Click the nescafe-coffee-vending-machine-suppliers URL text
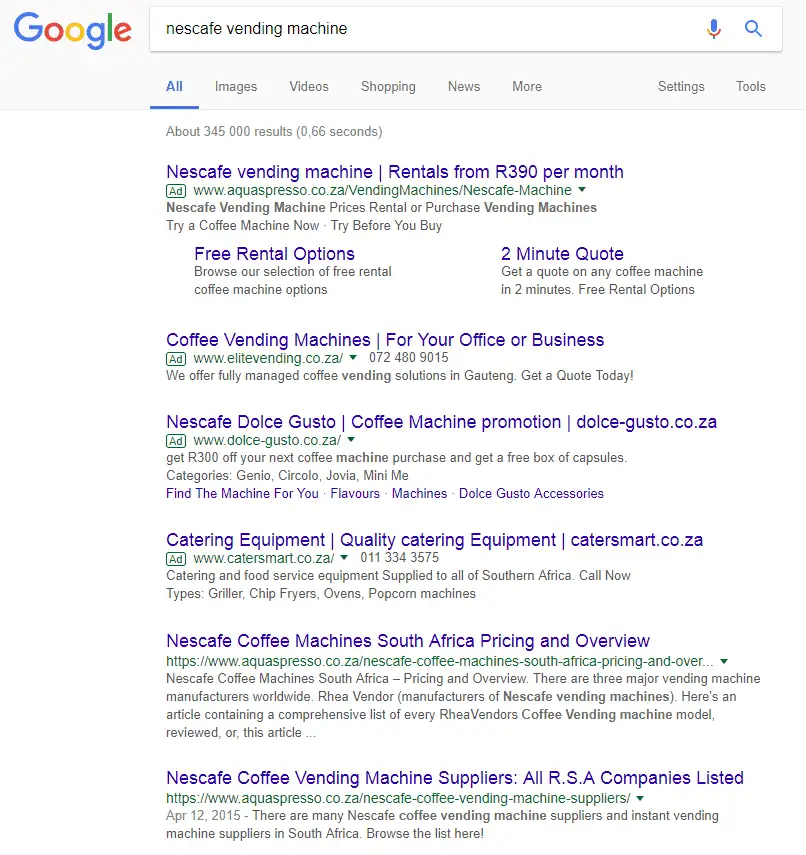Image resolution: width=806 pixels, height=855 pixels. [x=398, y=798]
